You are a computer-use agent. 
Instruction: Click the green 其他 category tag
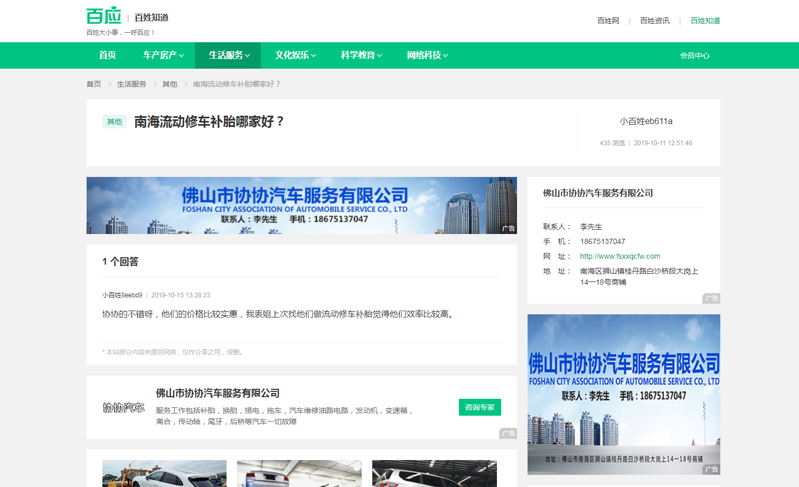(115, 122)
